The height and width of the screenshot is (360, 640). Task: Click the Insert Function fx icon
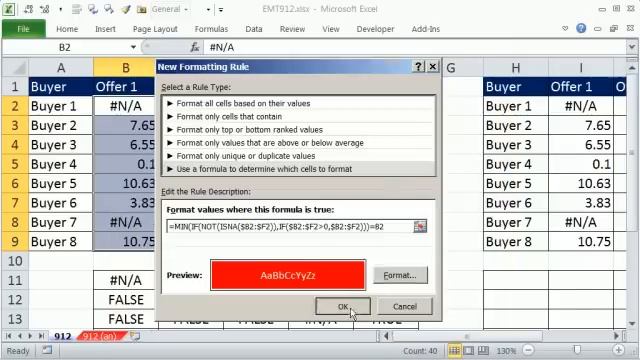195,47
